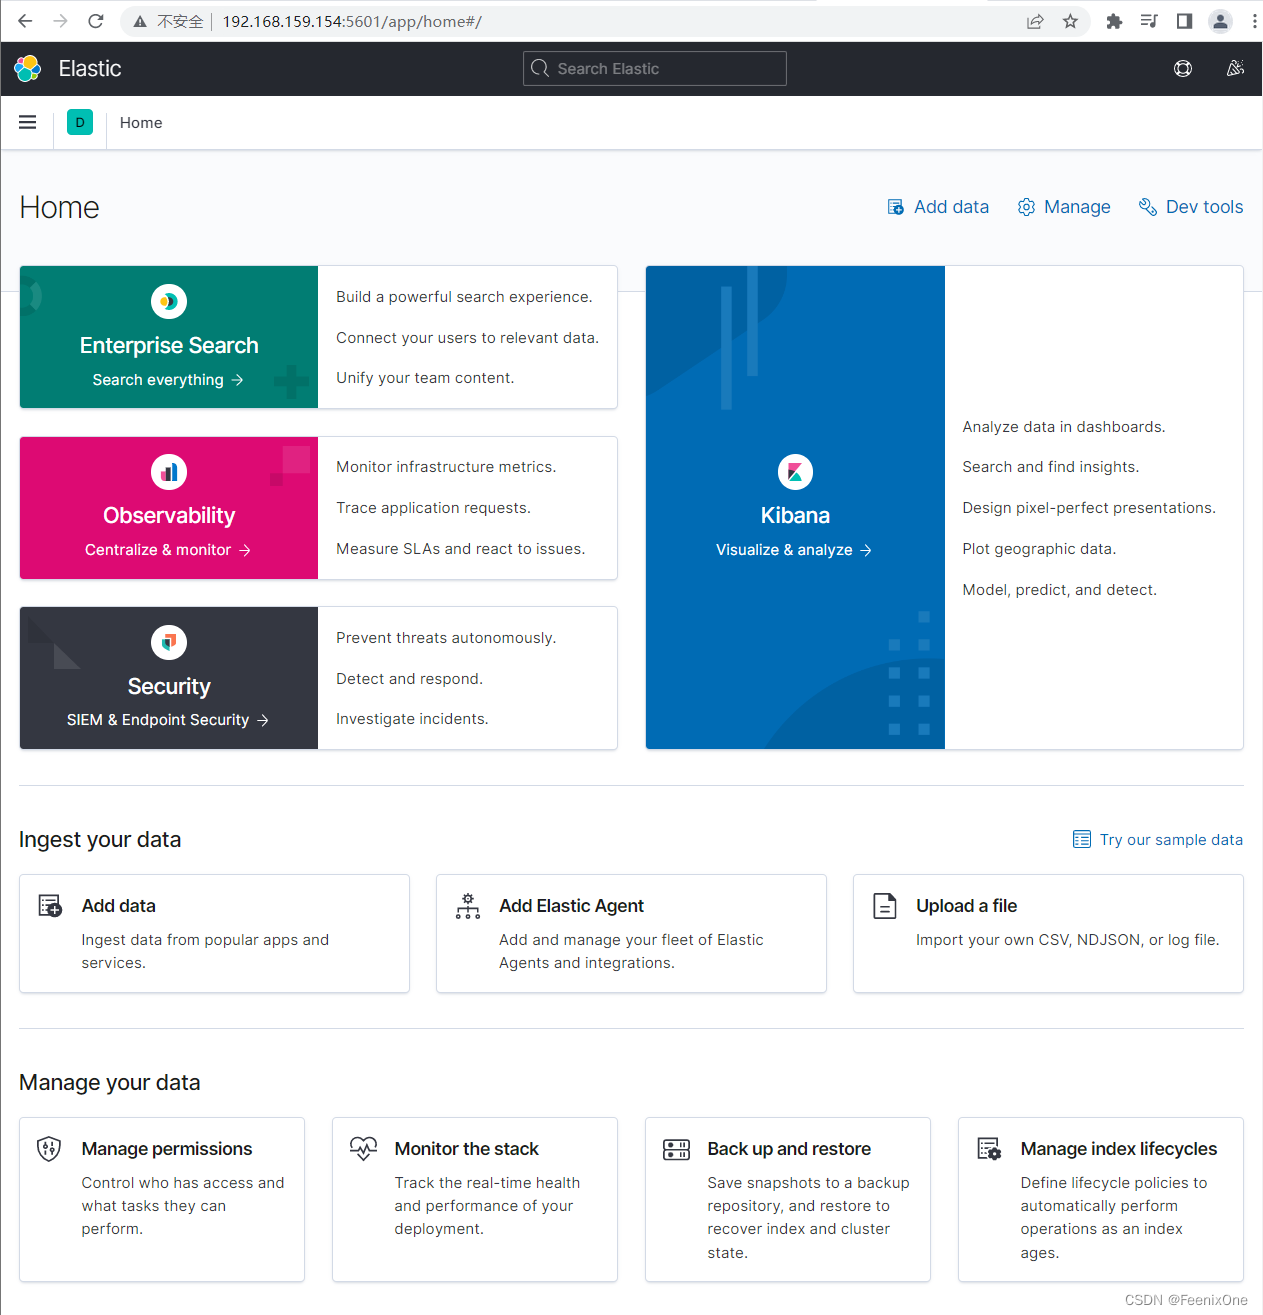
Task: Click the Security card title
Action: [x=169, y=686]
